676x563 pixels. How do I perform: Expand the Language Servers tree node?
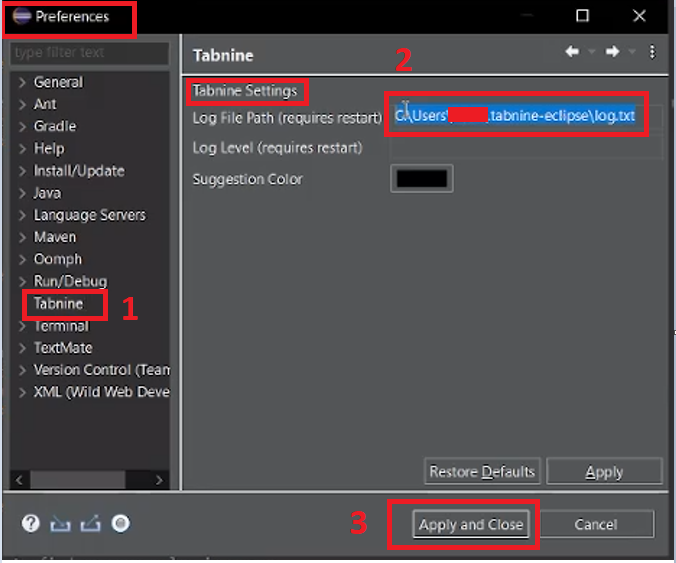pyautogui.click(x=22, y=215)
